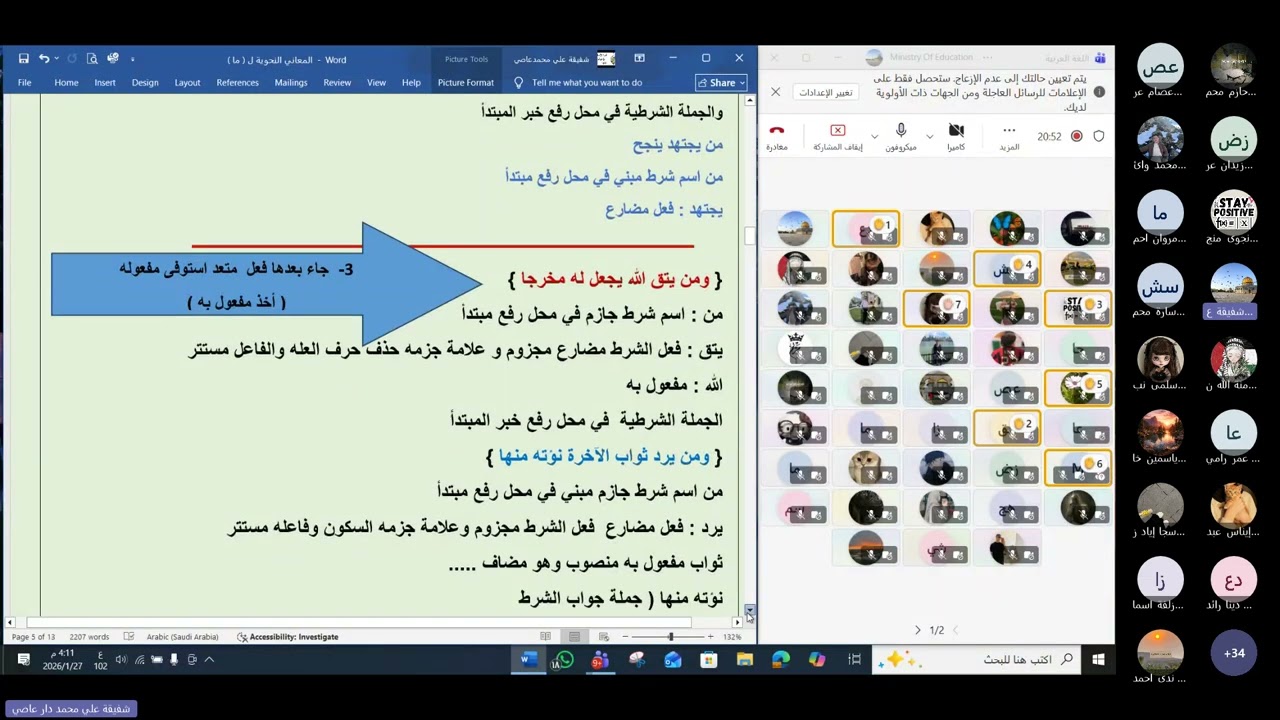Click zoom in plus button
Screen dimensions: 1280x720
point(711,637)
